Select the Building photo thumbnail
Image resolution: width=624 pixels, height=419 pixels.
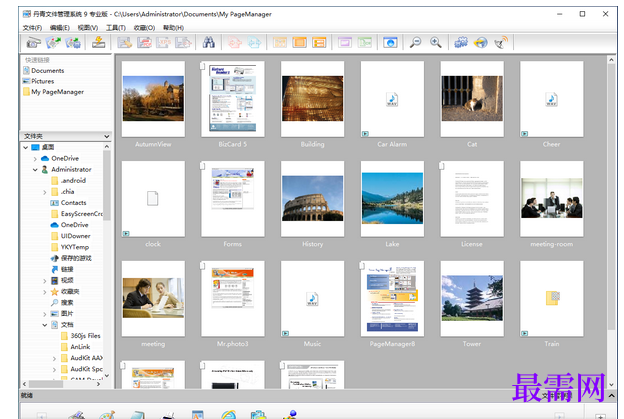[x=312, y=99]
